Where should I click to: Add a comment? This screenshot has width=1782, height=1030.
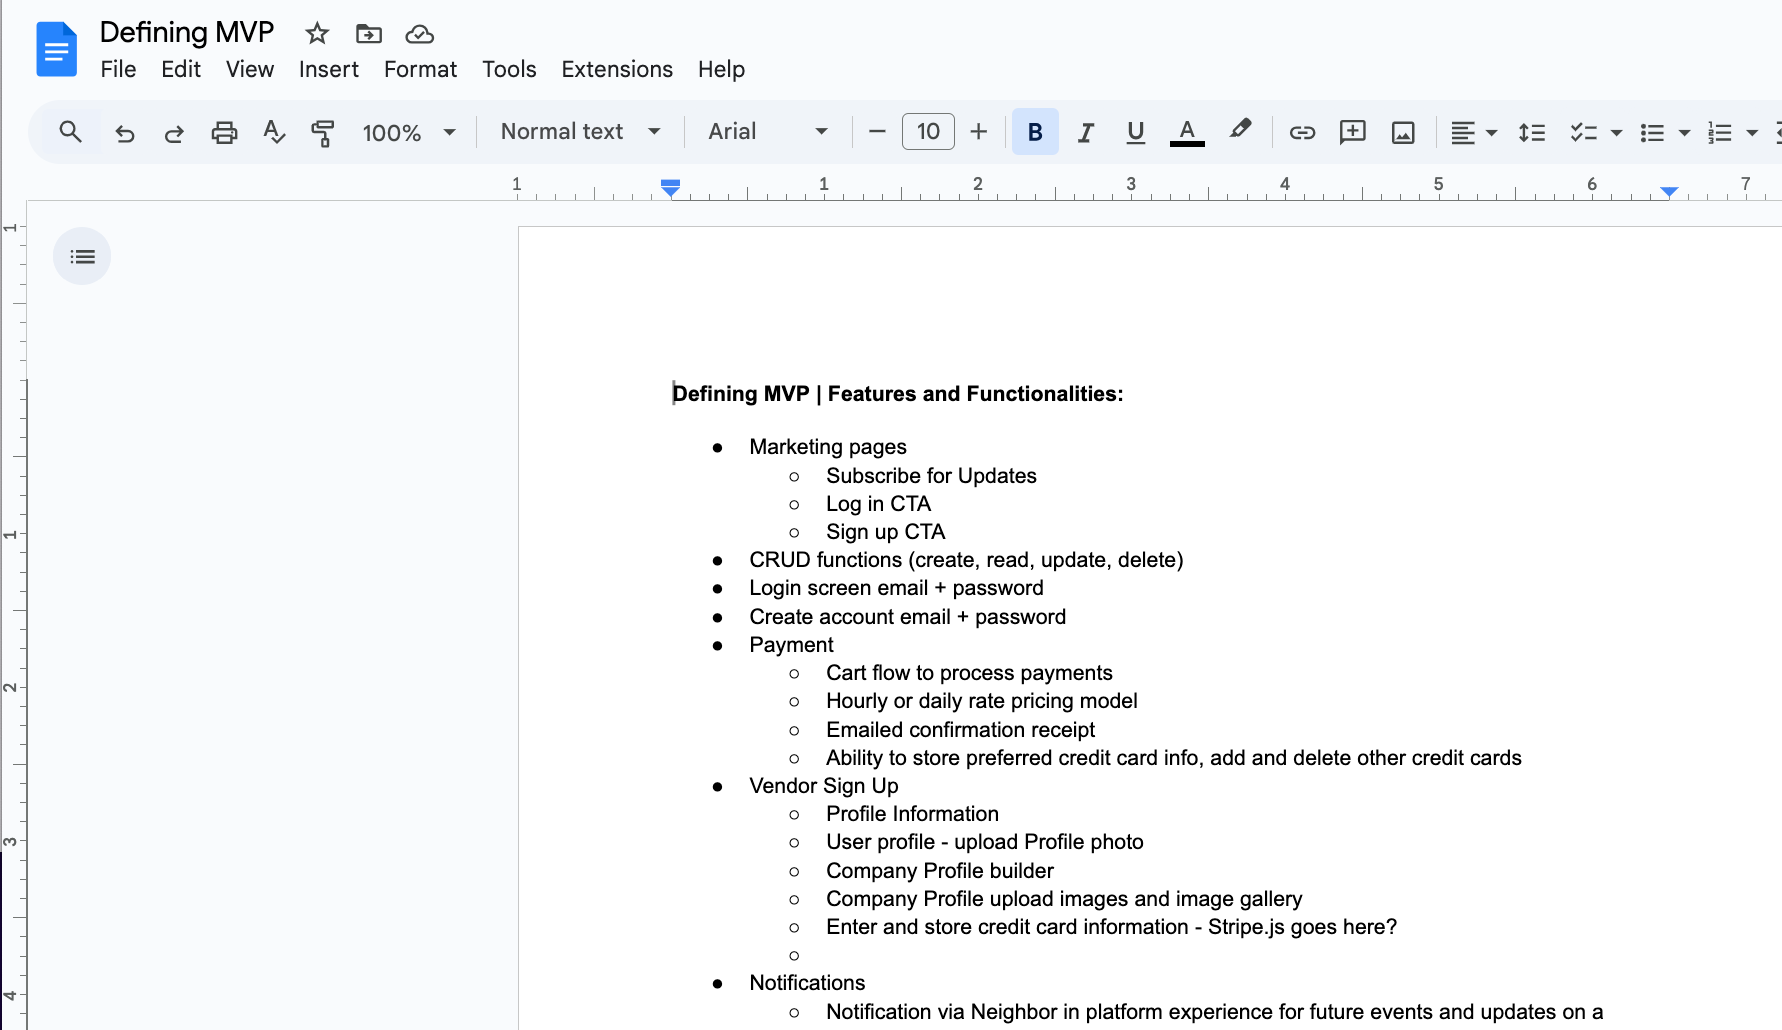click(1352, 132)
